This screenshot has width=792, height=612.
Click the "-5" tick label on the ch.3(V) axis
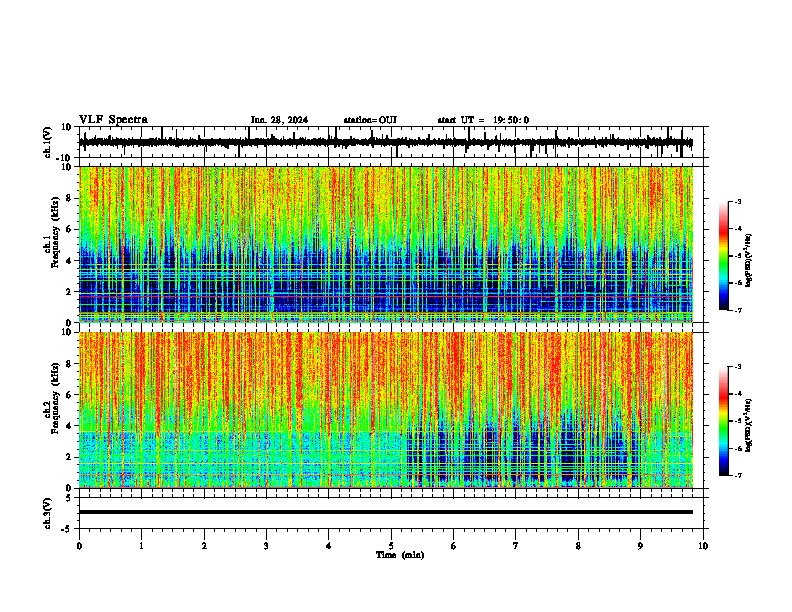pyautogui.click(x=68, y=529)
